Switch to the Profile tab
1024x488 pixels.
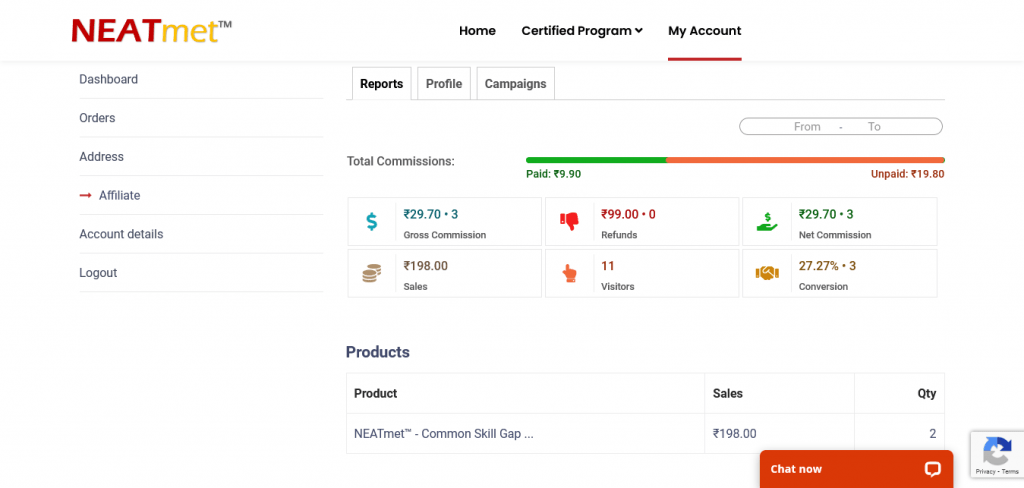444,84
